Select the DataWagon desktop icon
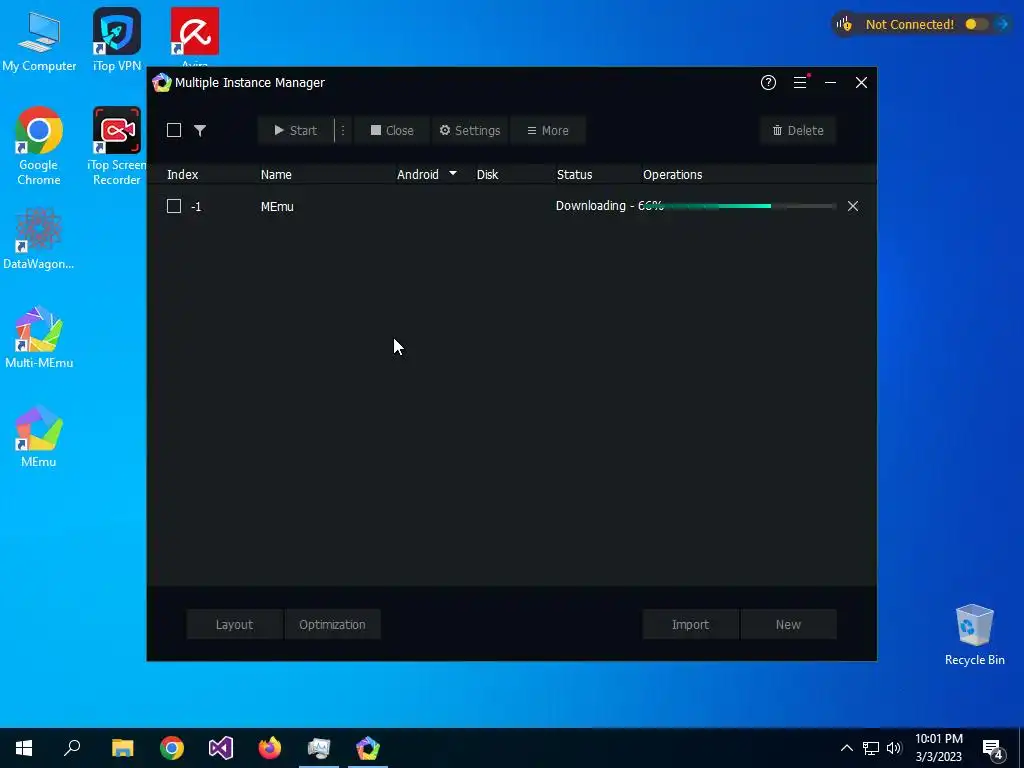The height and width of the screenshot is (768, 1024). tap(39, 238)
